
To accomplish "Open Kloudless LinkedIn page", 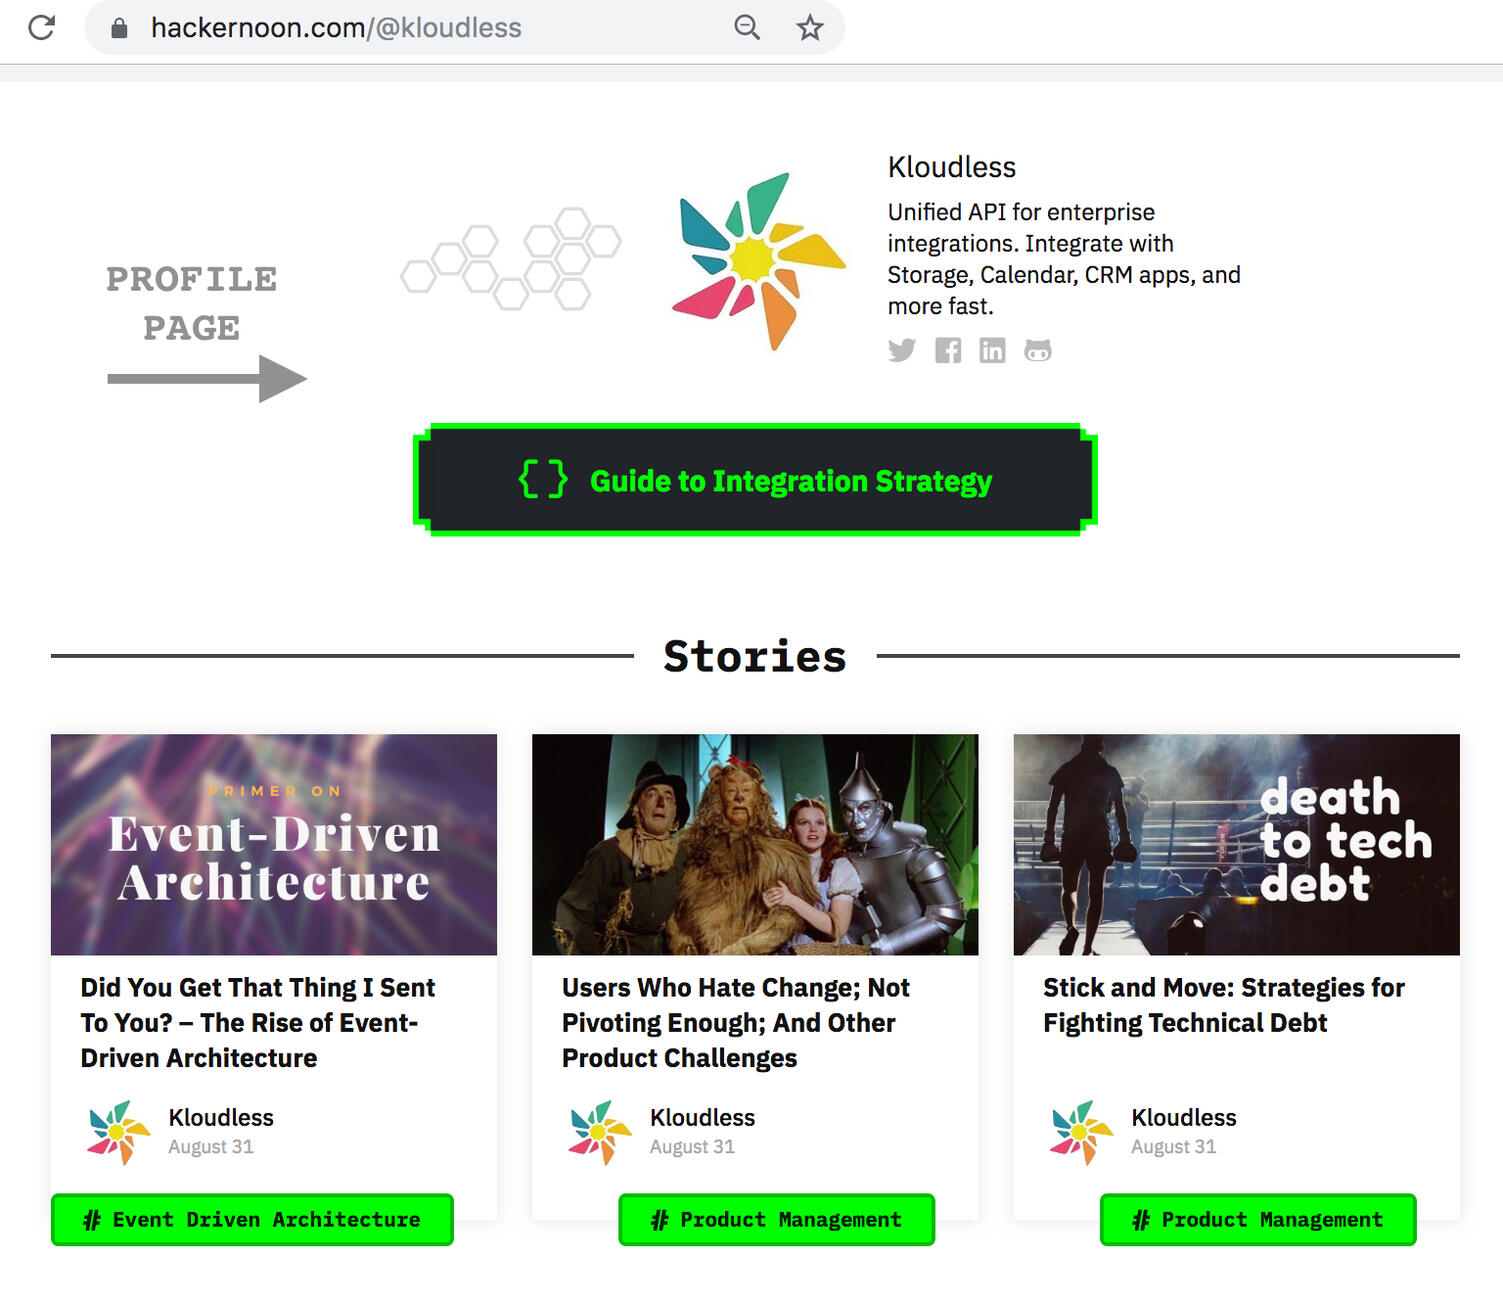I will (992, 350).
